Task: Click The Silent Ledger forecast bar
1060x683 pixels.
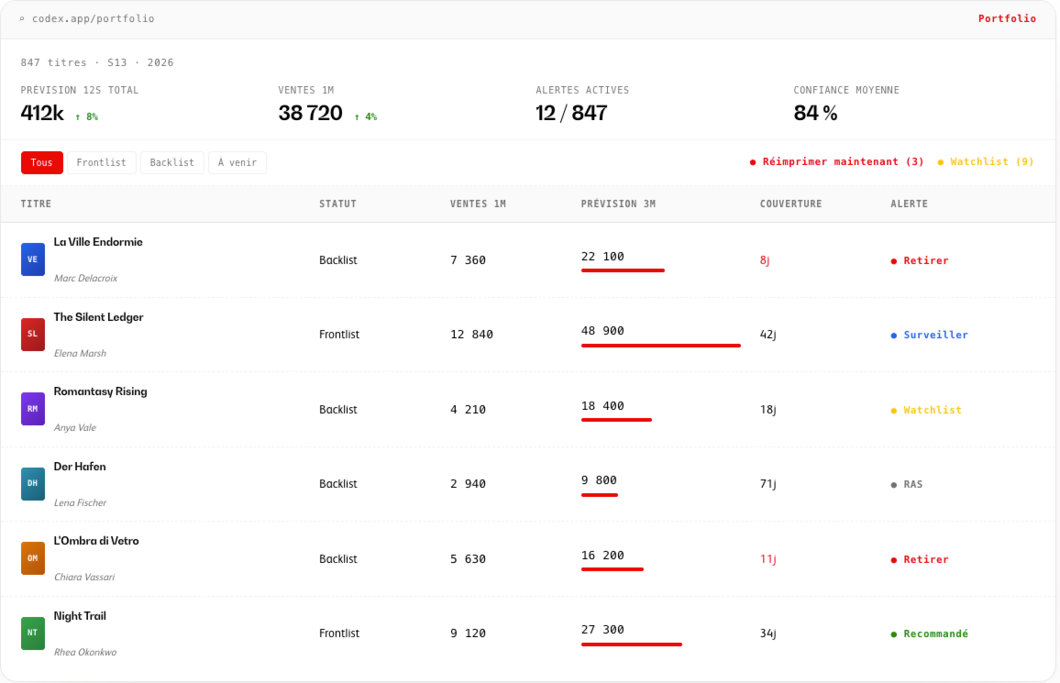Action: click(x=660, y=346)
